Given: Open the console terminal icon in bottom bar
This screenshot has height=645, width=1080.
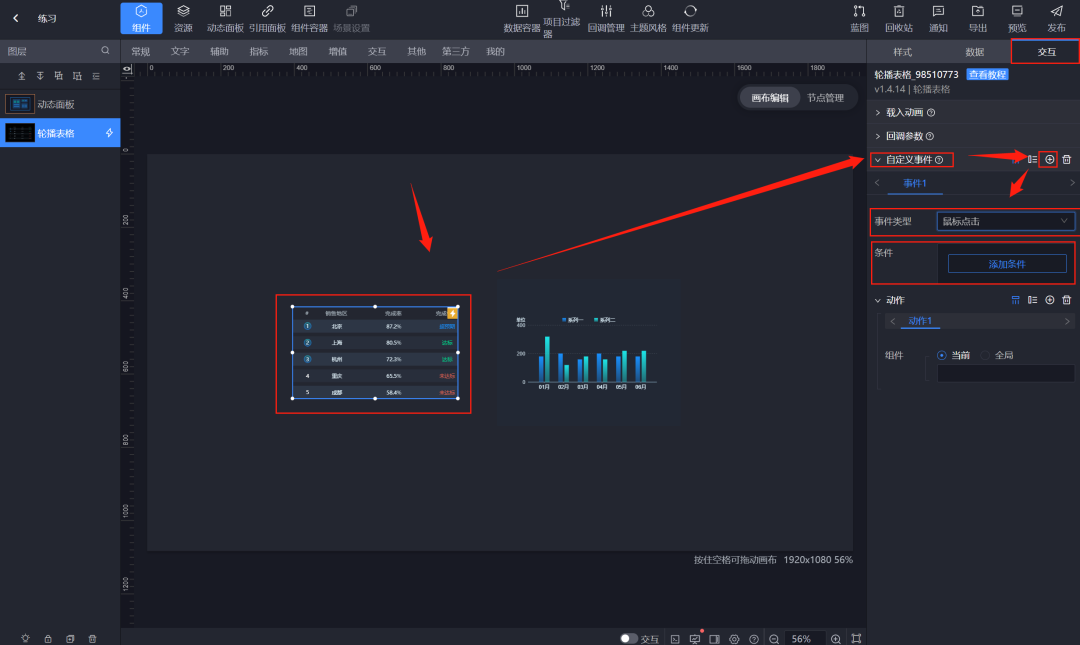Looking at the screenshot, I should 675,639.
